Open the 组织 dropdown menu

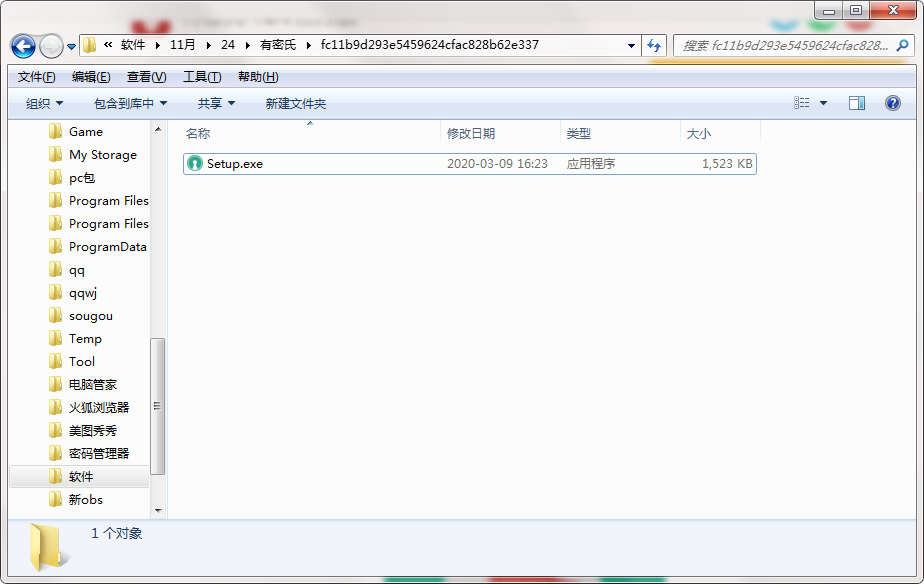click(44, 103)
